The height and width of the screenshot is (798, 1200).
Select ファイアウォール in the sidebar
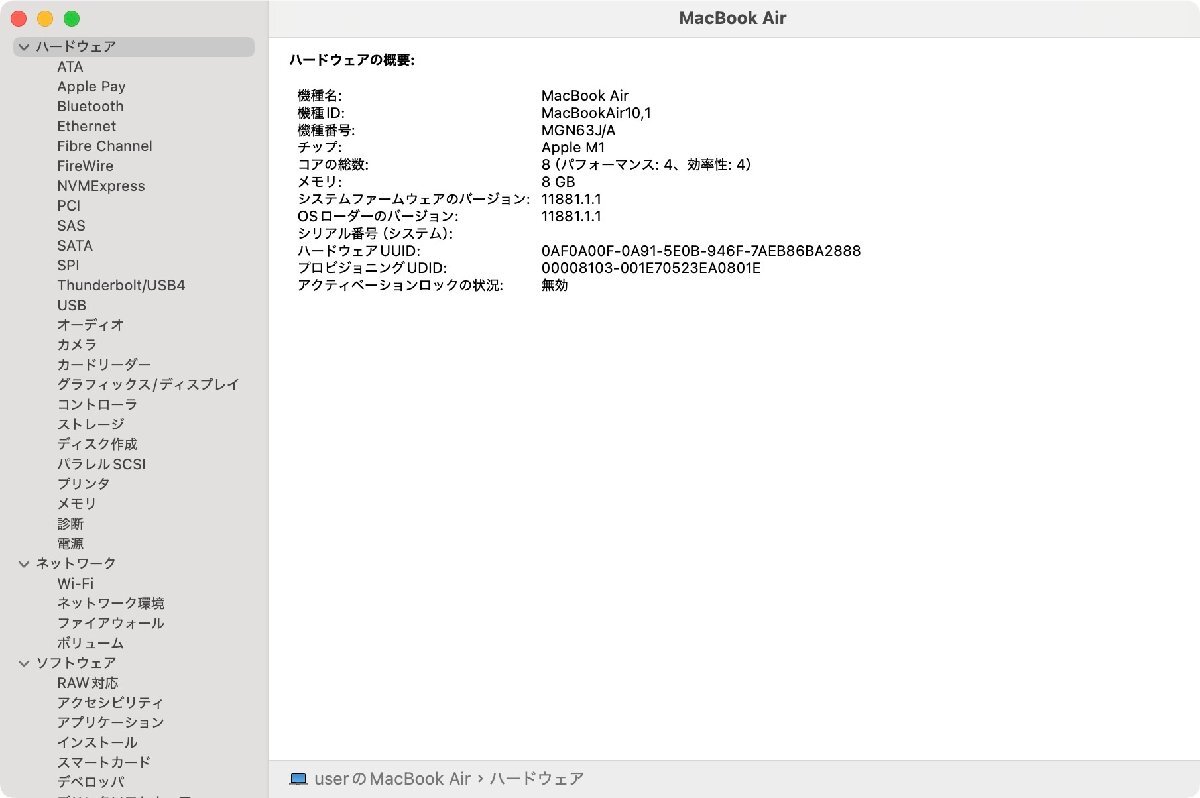(x=110, y=623)
